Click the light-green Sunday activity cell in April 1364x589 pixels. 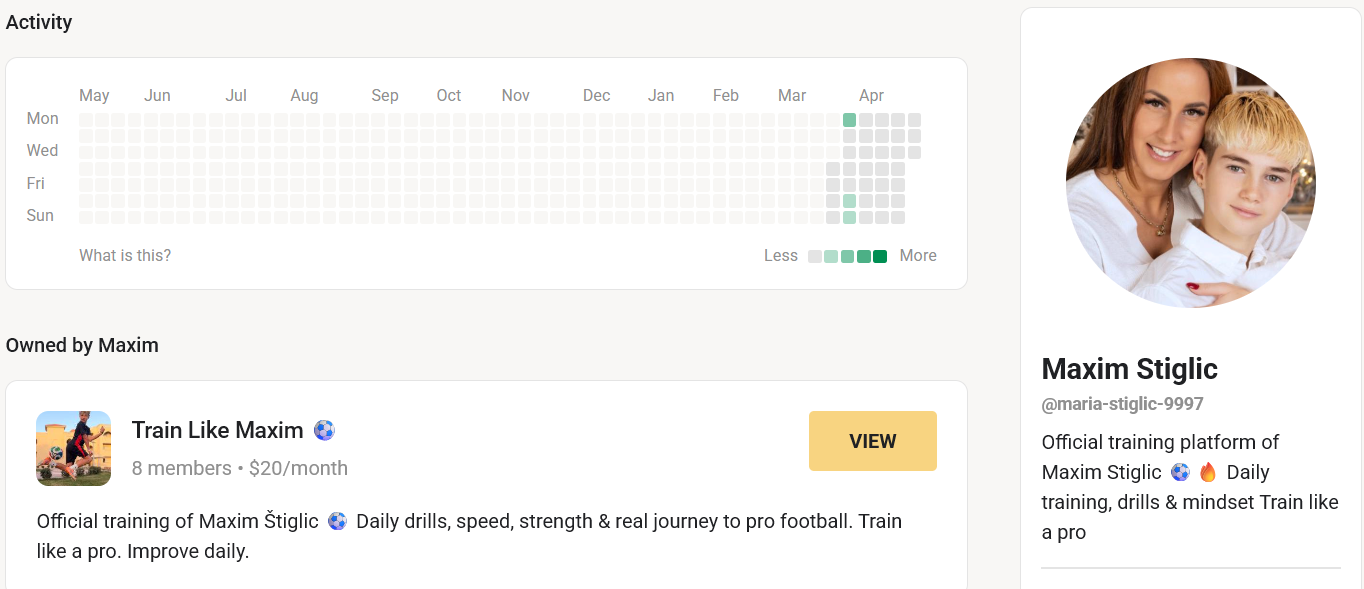tap(849, 217)
